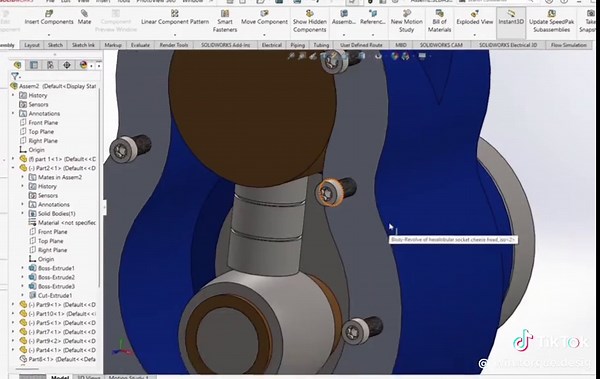Create an Exploded View

[474, 18]
